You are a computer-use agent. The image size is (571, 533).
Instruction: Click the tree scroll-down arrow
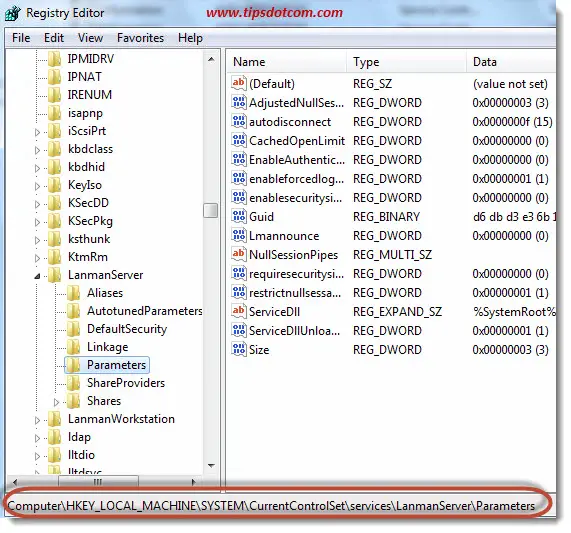click(211, 466)
